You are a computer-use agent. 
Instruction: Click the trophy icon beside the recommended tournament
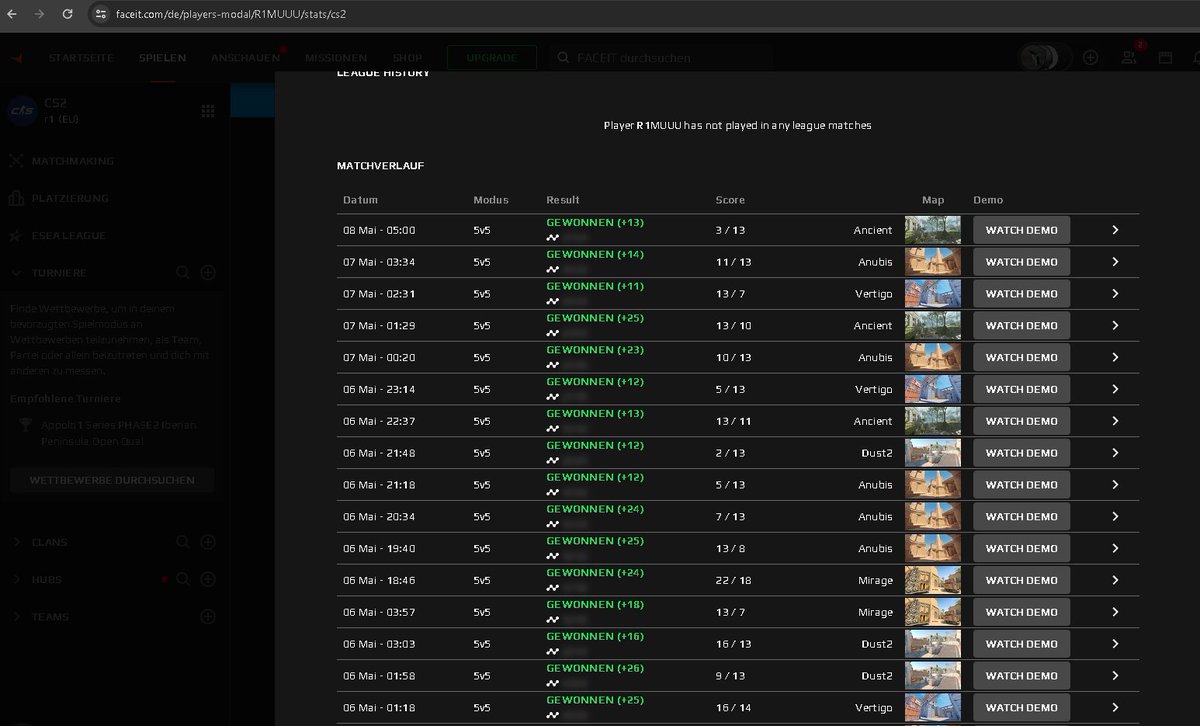click(25, 425)
